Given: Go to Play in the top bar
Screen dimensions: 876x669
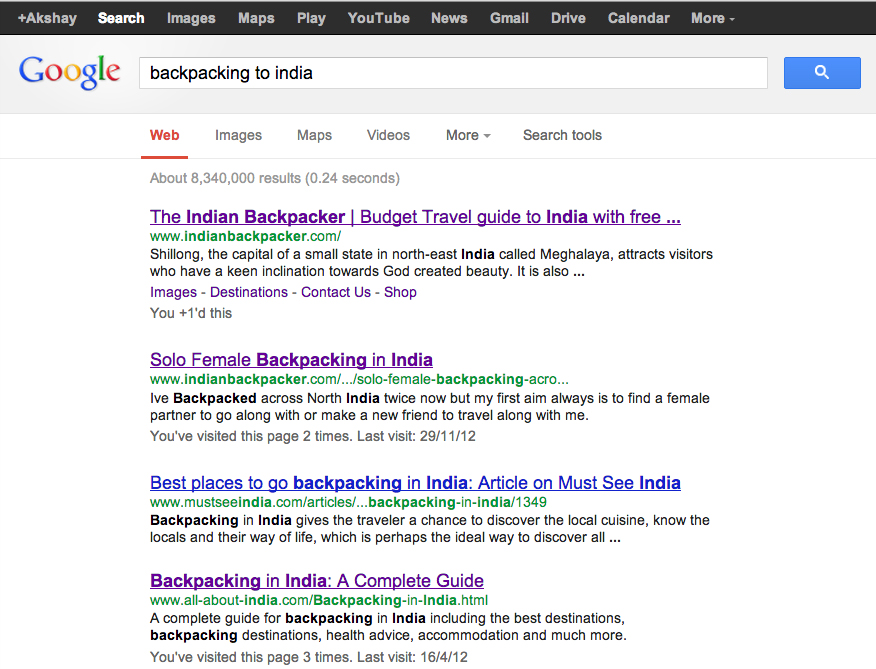Looking at the screenshot, I should click(x=311, y=18).
